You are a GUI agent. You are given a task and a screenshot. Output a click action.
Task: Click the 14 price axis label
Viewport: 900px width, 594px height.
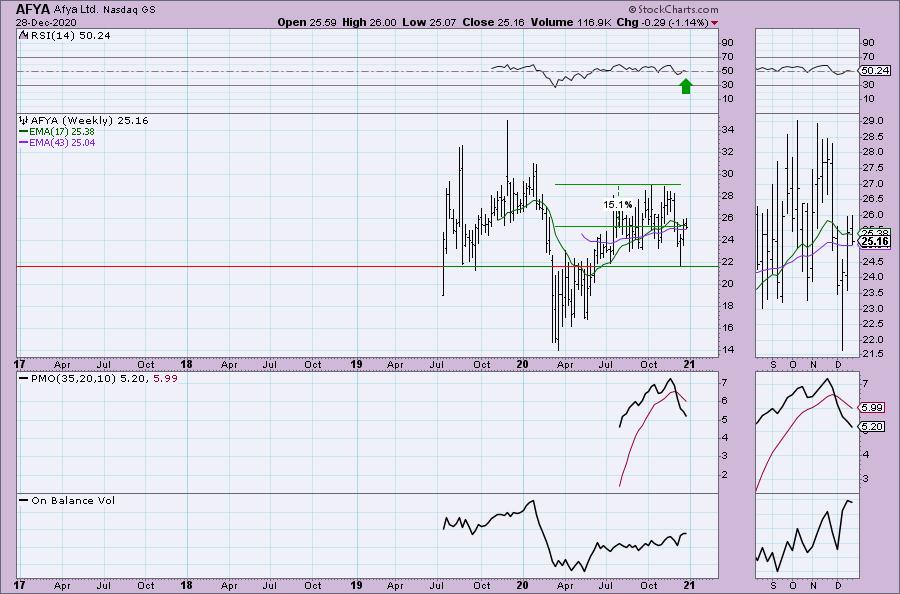[727, 350]
